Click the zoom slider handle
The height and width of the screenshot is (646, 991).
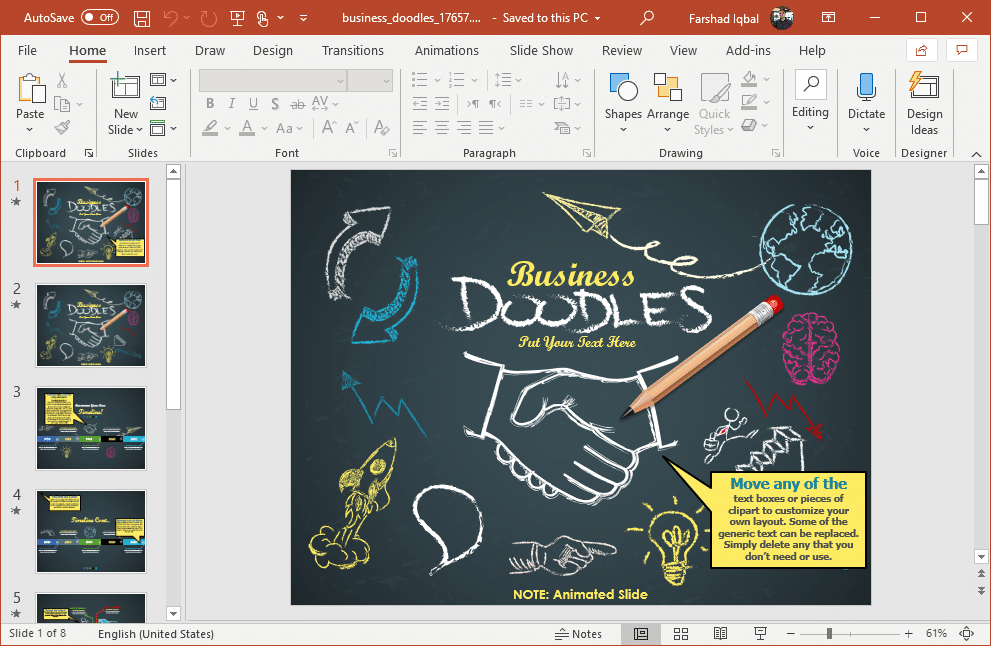[829, 634]
